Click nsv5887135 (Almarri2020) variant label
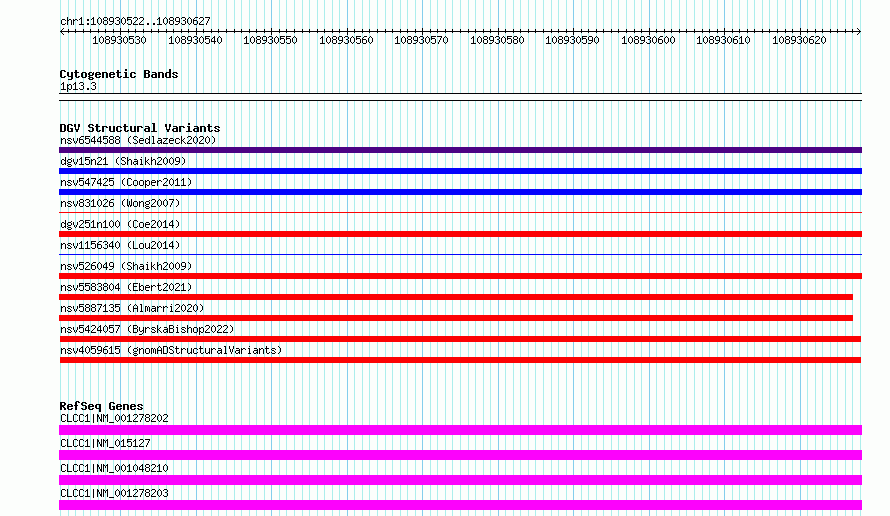The height and width of the screenshot is (516, 890). [132, 308]
